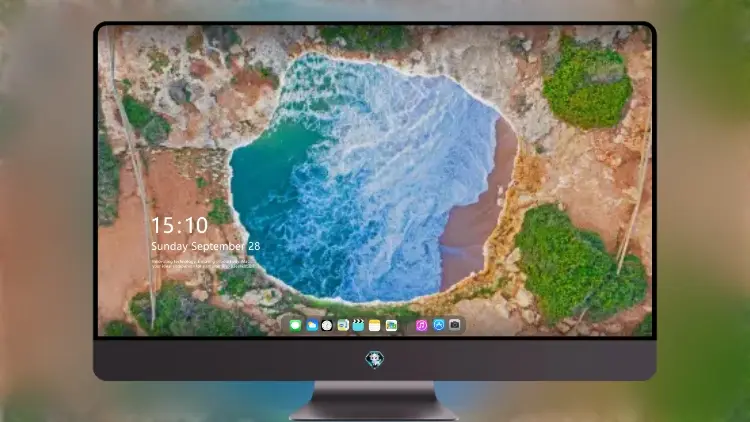Click the monitor stand below the screen
Screen dimensions: 750x422
[375, 400]
